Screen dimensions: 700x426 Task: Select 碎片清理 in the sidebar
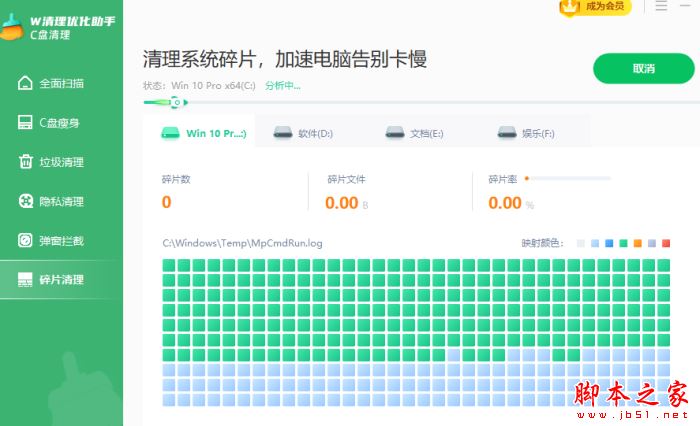tap(61, 280)
